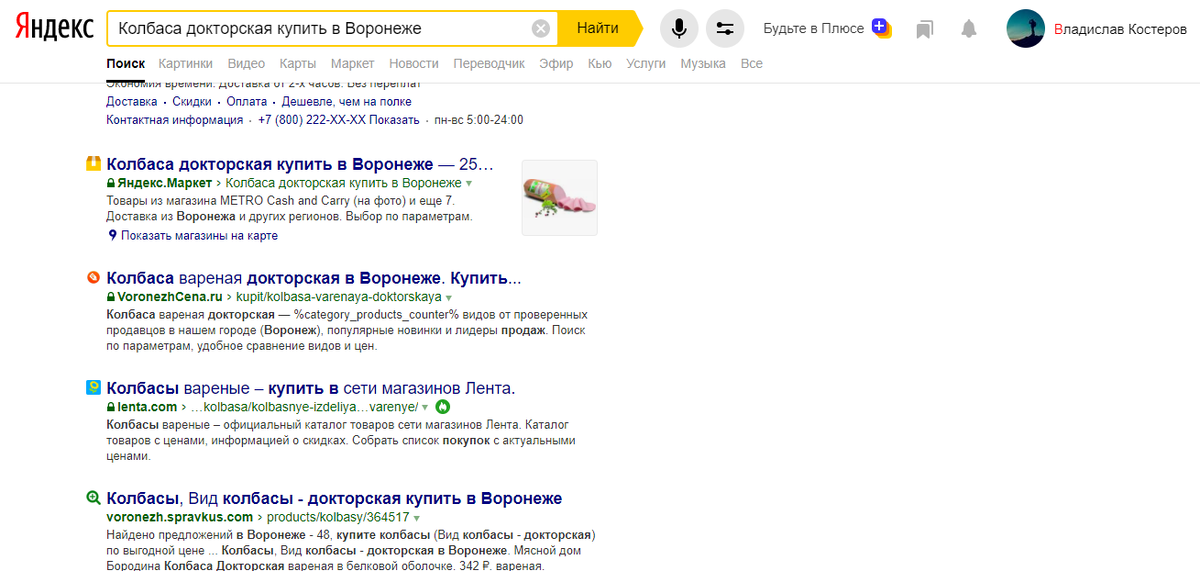The height and width of the screenshot is (571, 1200).
Task: Click the Lenta result favicon
Action: 93,387
